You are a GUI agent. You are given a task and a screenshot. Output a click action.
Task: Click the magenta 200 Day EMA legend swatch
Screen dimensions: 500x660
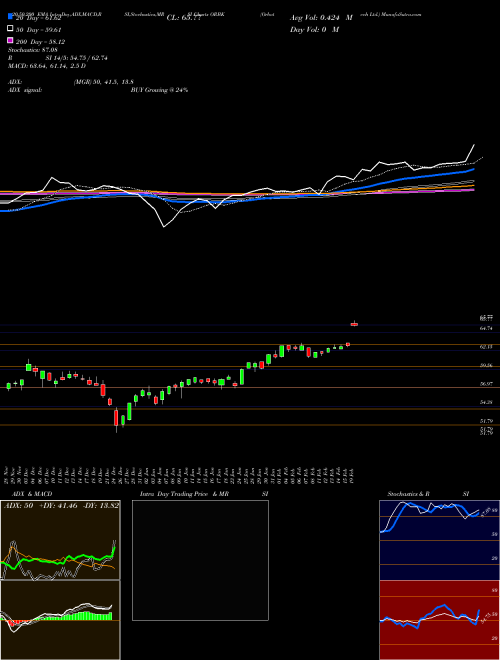[11, 41]
